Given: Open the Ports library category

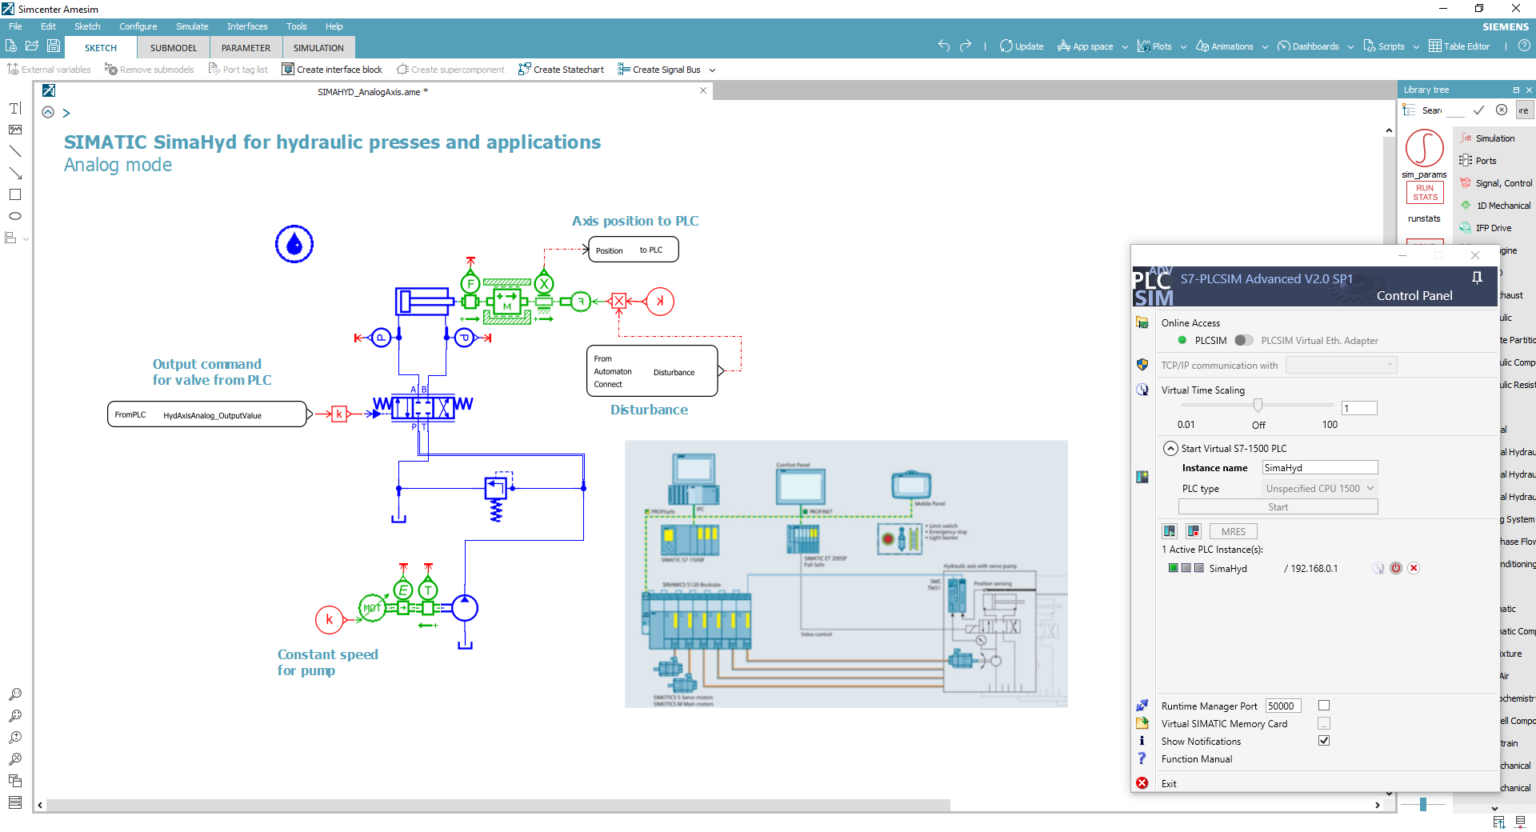Looking at the screenshot, I should 1496,160.
